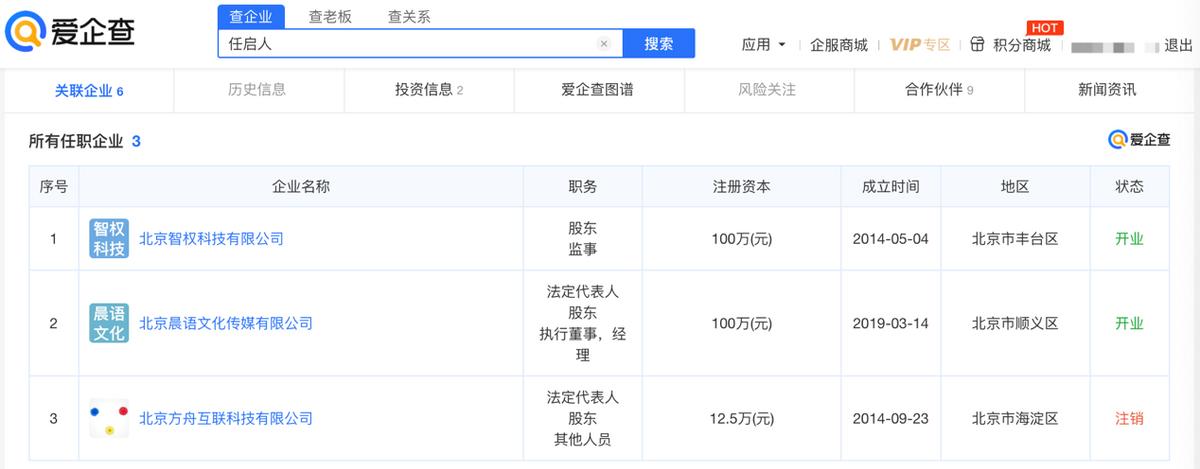Open 北京方舟互联科技有限公司 company link
The width and height of the screenshot is (1200, 469).
click(226, 418)
